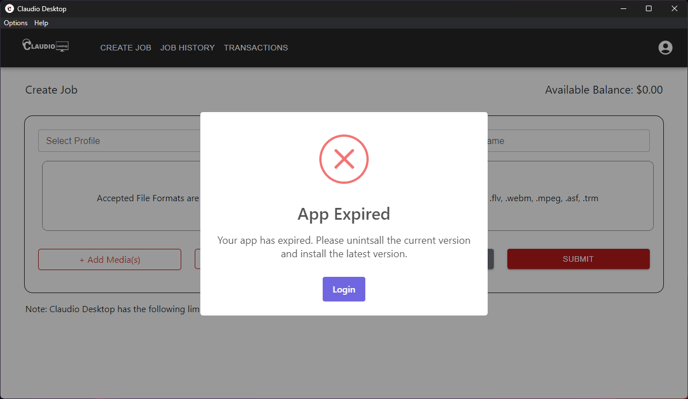Click the App Expired title text
Viewport: 688px width, 399px height.
coord(344,214)
